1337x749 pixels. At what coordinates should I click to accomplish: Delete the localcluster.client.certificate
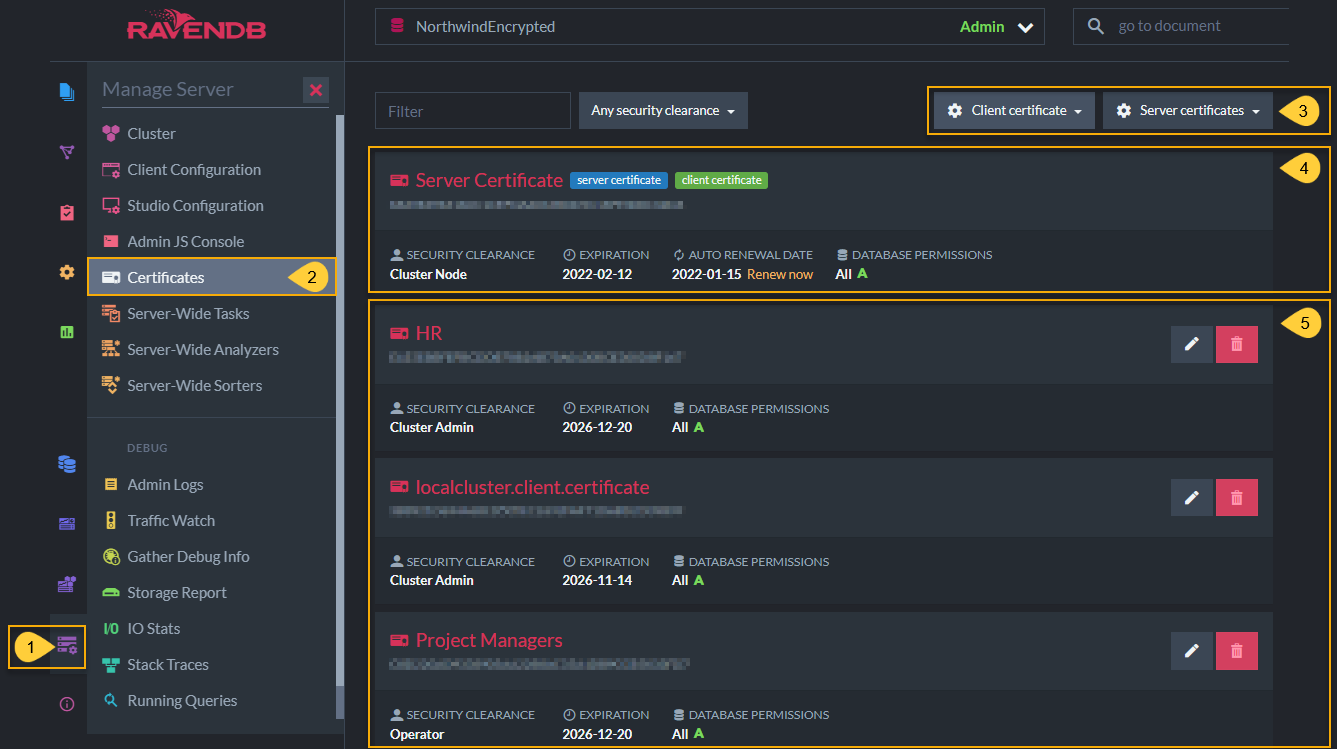pyautogui.click(x=1237, y=497)
